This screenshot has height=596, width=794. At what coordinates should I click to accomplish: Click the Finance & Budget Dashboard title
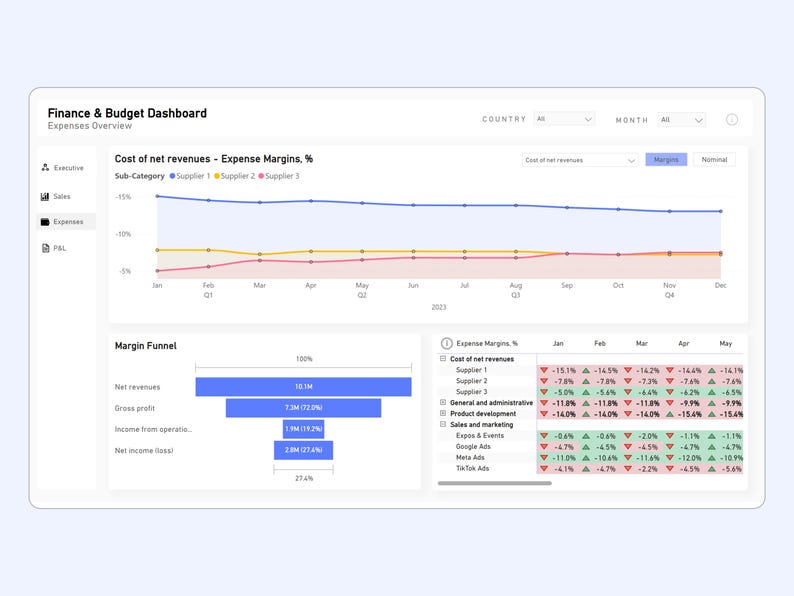pos(127,113)
